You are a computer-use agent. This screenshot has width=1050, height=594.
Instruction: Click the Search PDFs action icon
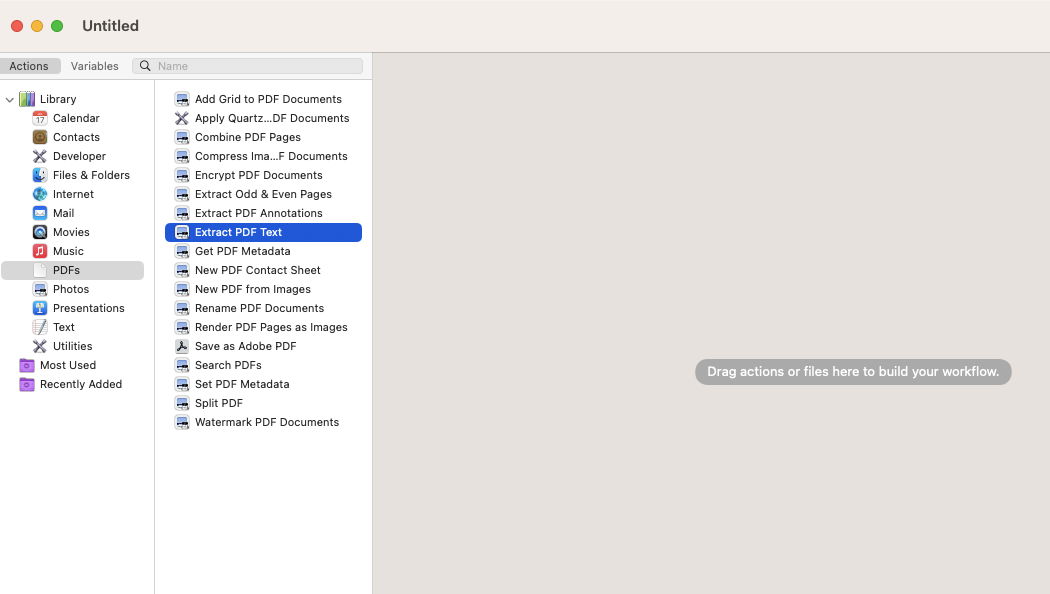pyautogui.click(x=181, y=365)
